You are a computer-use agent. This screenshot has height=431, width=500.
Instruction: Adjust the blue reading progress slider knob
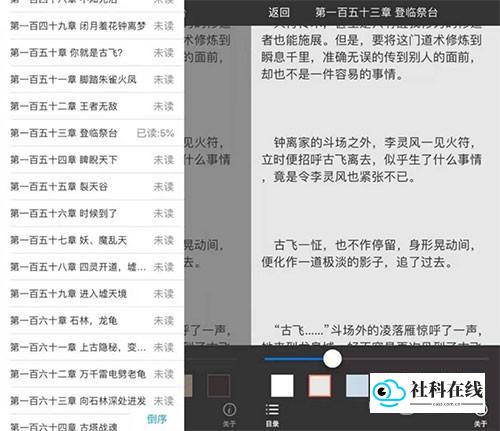pos(332,359)
